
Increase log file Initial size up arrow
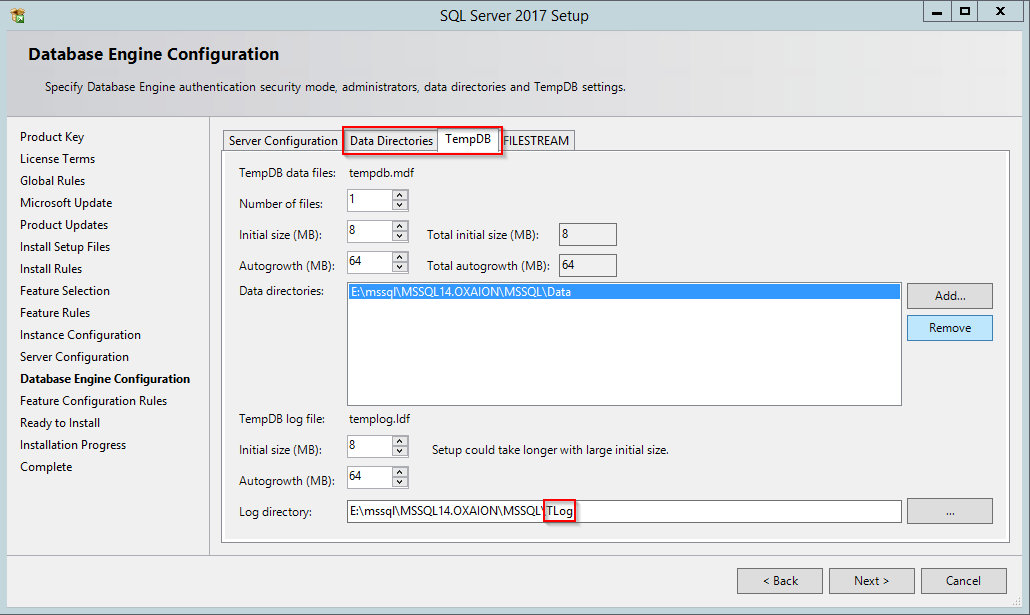point(399,442)
